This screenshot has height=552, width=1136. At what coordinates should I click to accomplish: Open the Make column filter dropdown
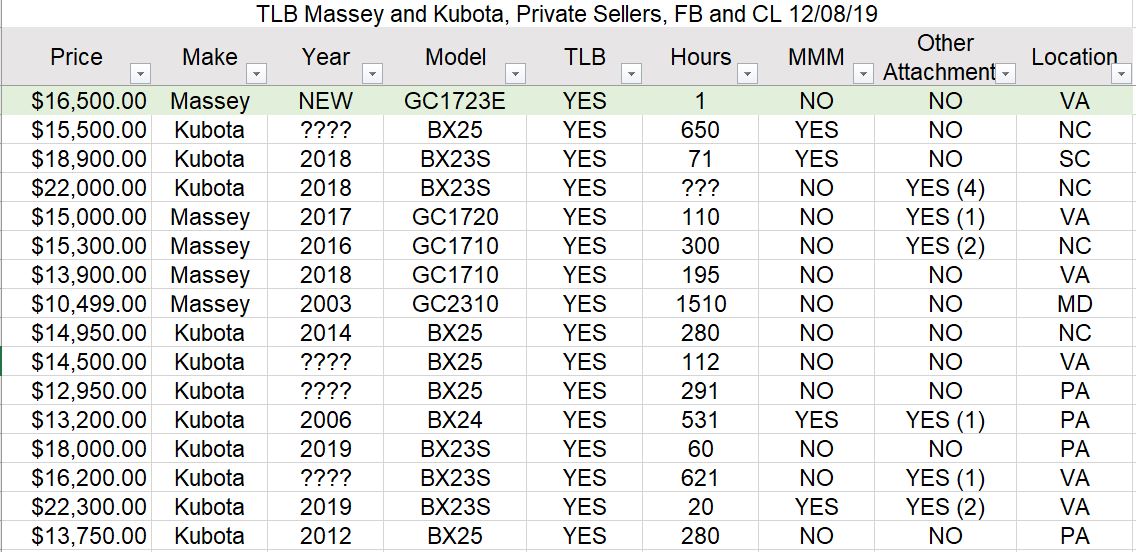pyautogui.click(x=257, y=74)
